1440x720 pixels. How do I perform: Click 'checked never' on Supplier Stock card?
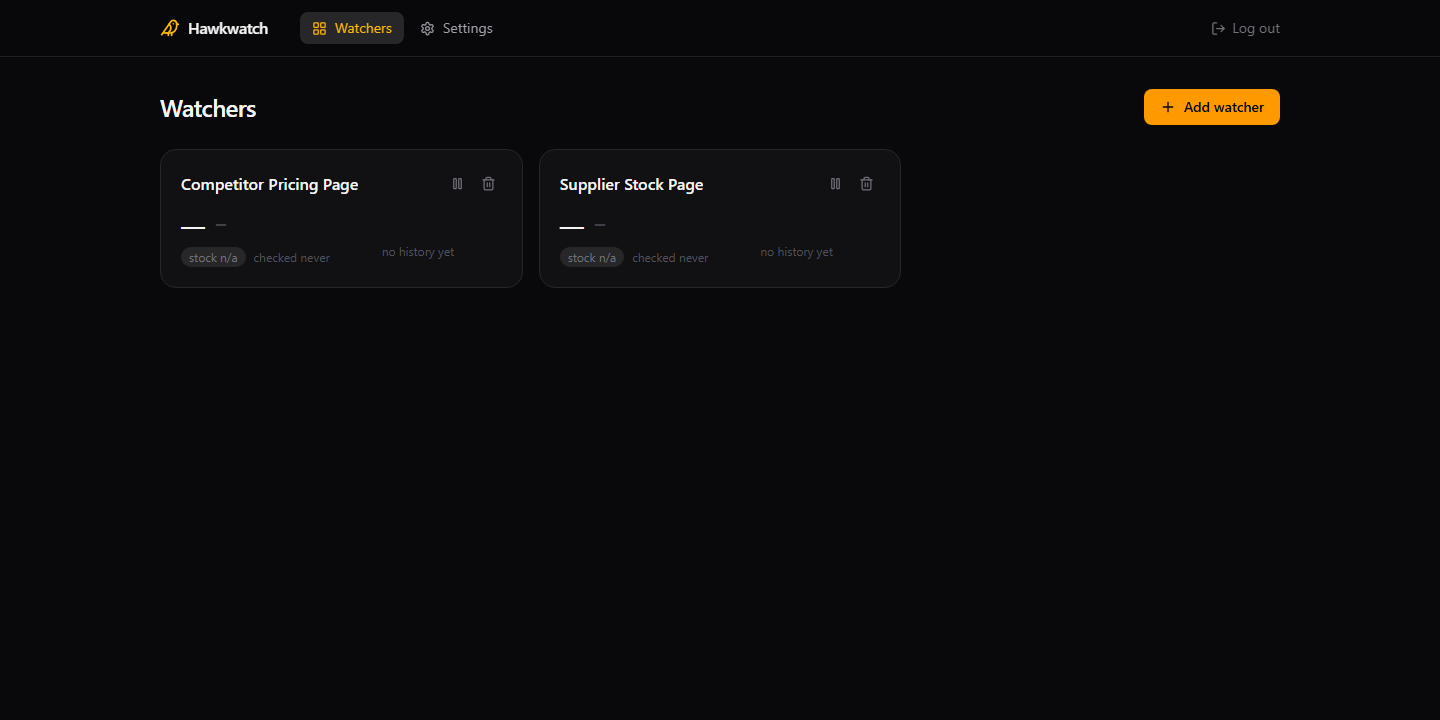(x=670, y=258)
